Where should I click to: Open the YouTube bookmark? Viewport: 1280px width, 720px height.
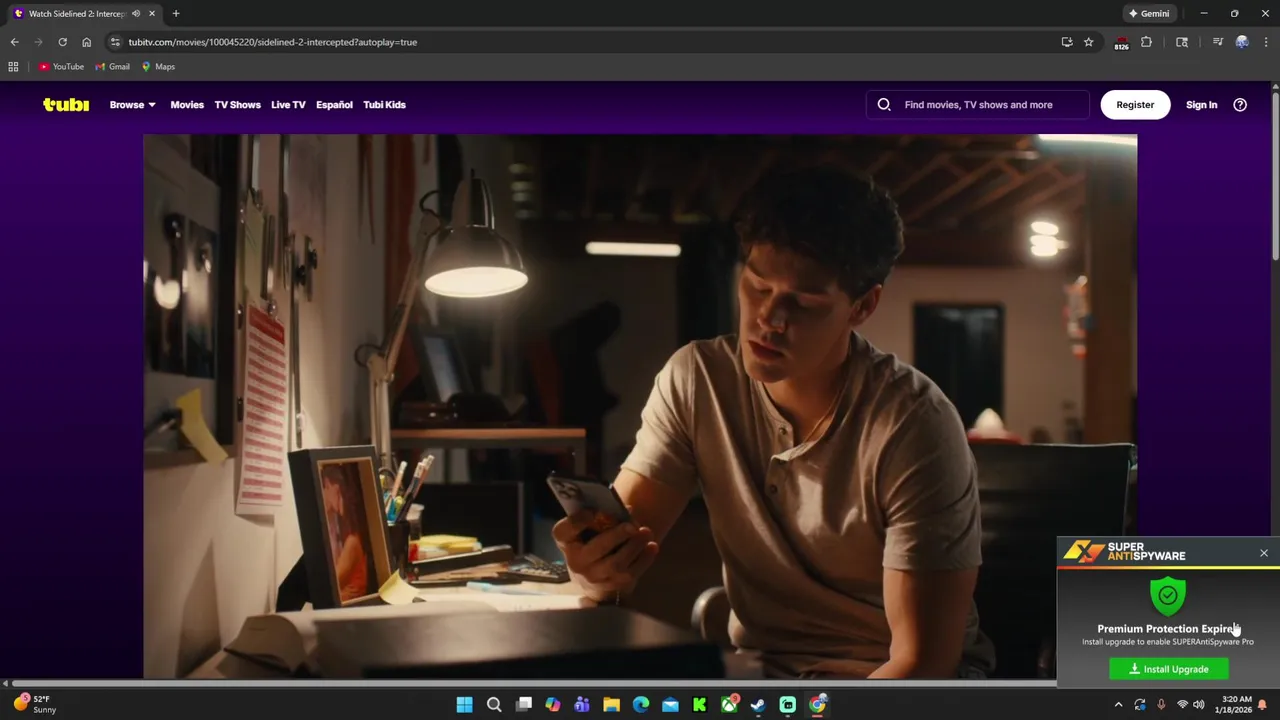coord(61,67)
